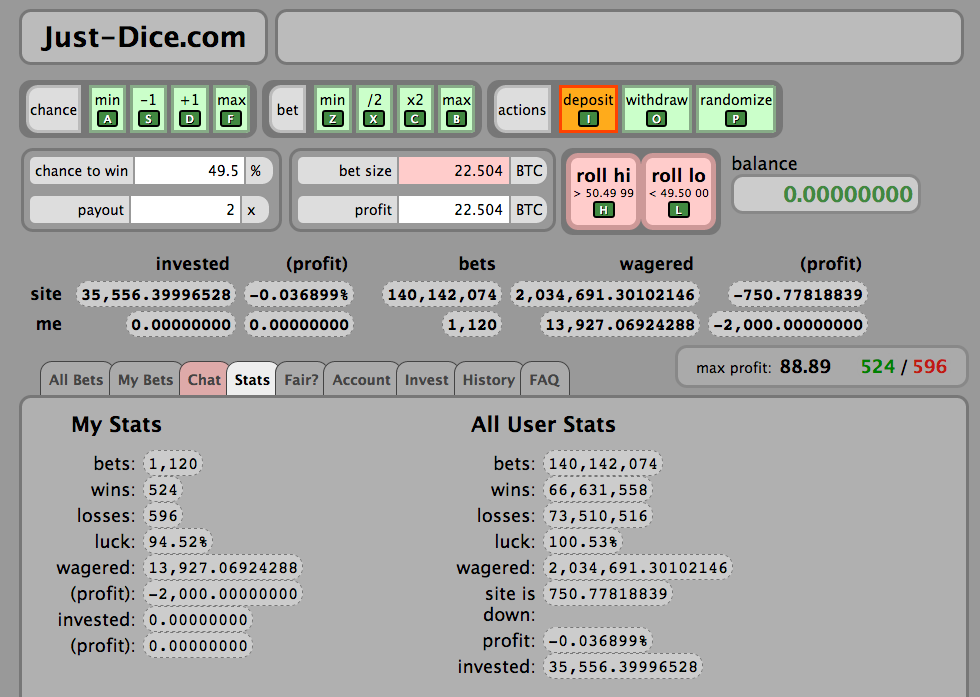Click the site bets count in summary row
Screen dimensions: 980x697
click(x=442, y=294)
